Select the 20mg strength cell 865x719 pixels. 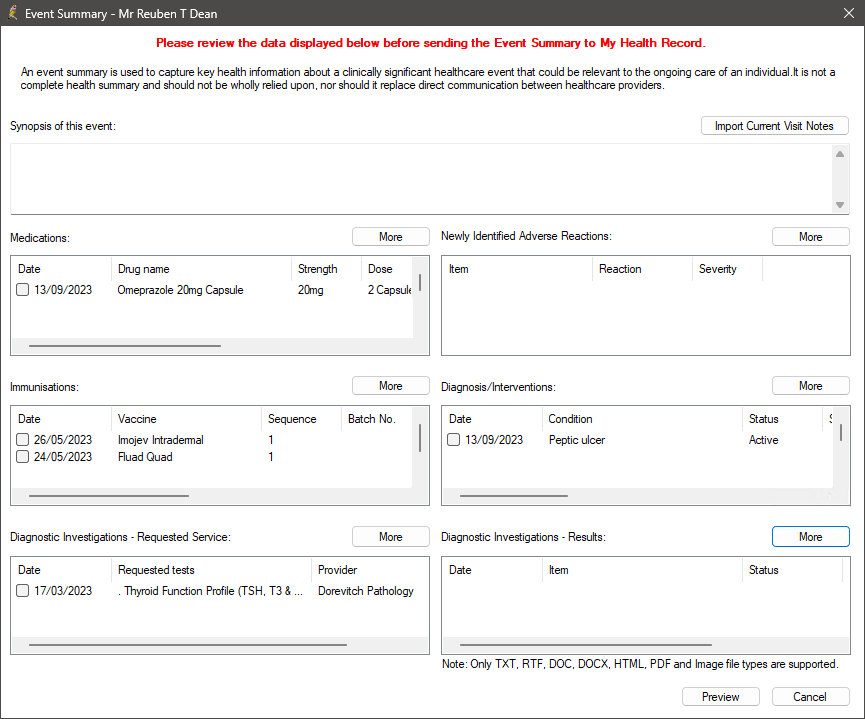coord(311,290)
